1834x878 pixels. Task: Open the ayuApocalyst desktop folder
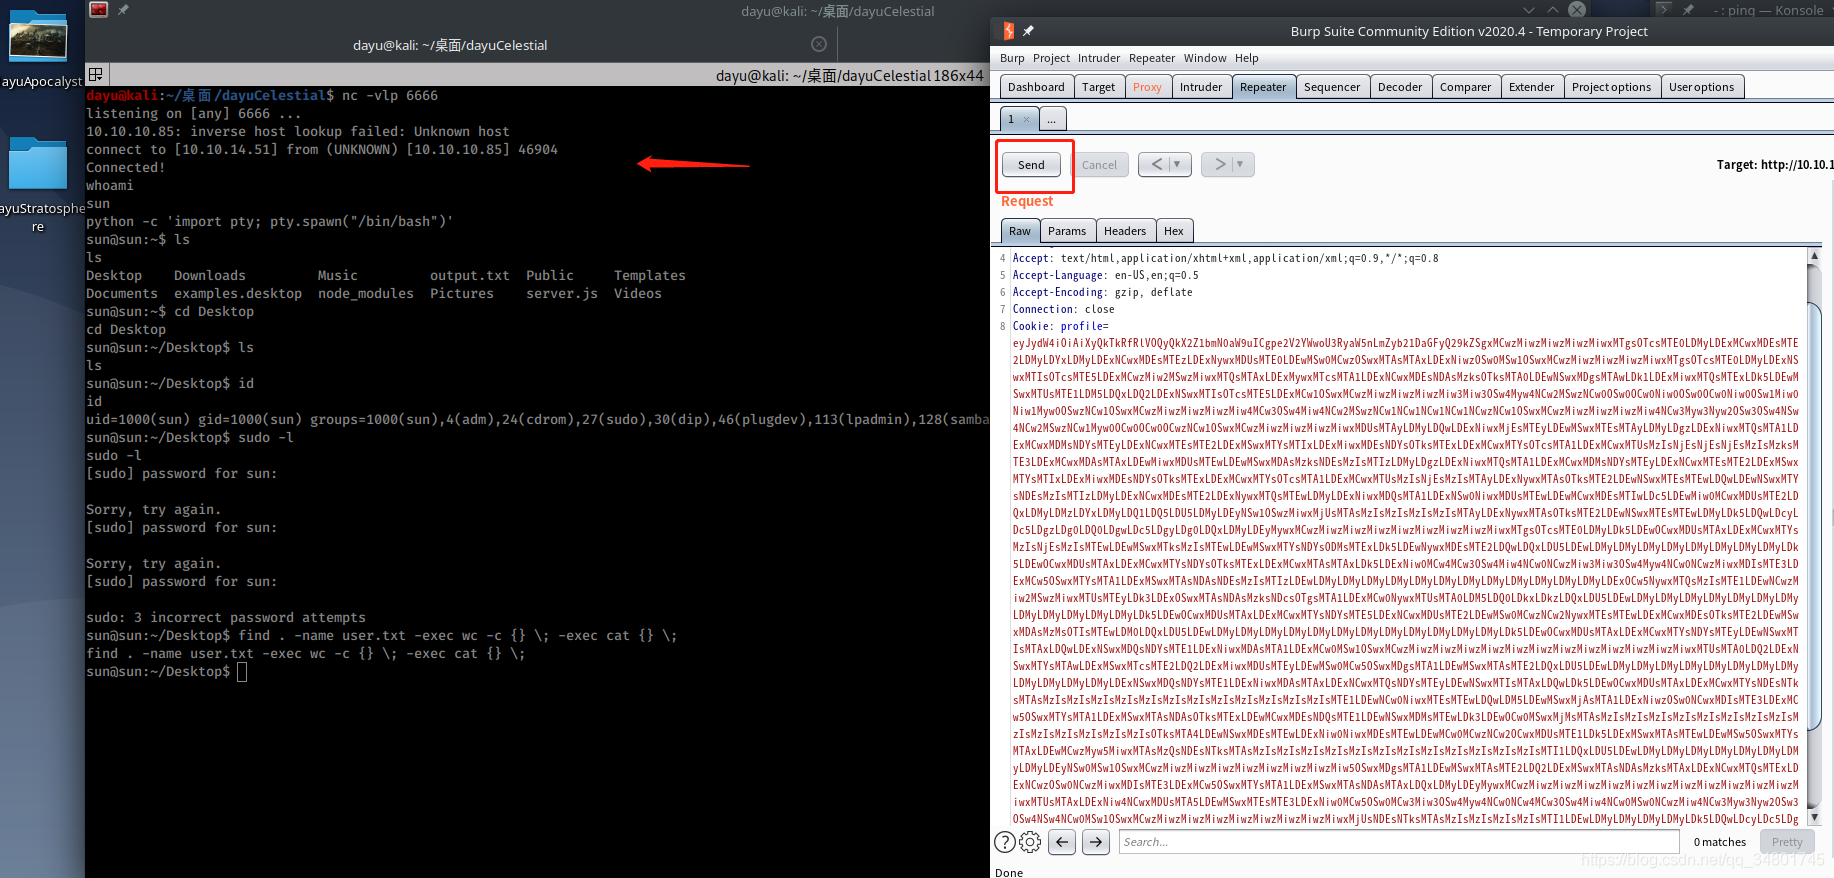[38, 50]
